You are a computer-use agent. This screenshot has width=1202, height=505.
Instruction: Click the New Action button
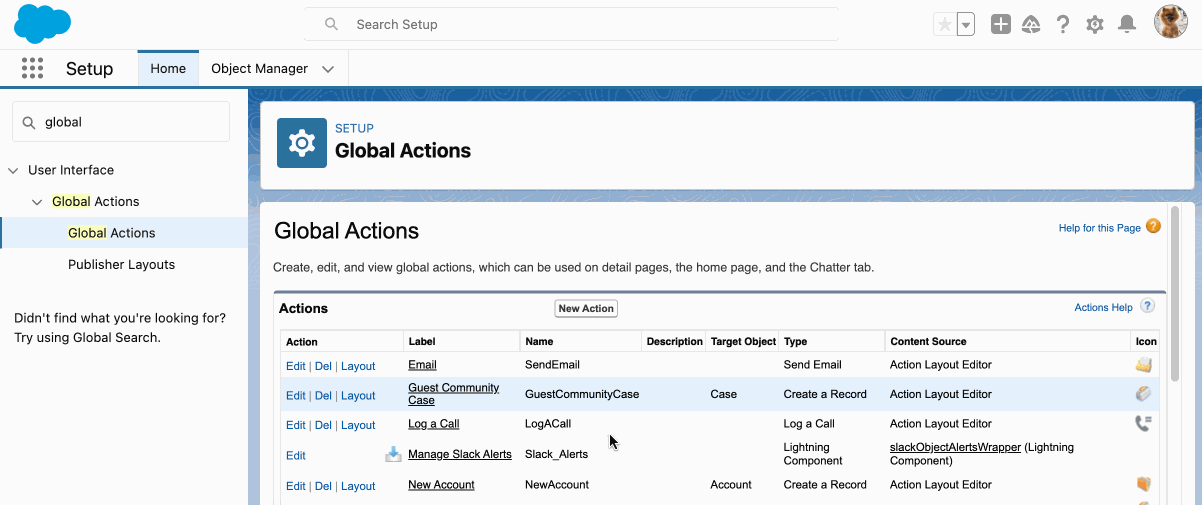[x=586, y=308]
